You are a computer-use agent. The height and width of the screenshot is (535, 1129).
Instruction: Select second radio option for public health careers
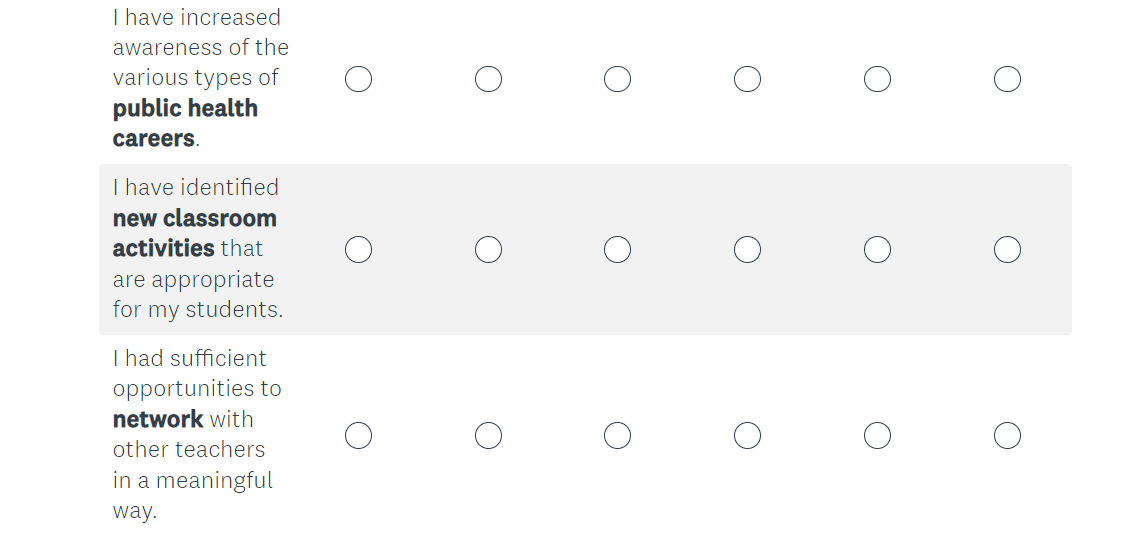pyautogui.click(x=488, y=79)
